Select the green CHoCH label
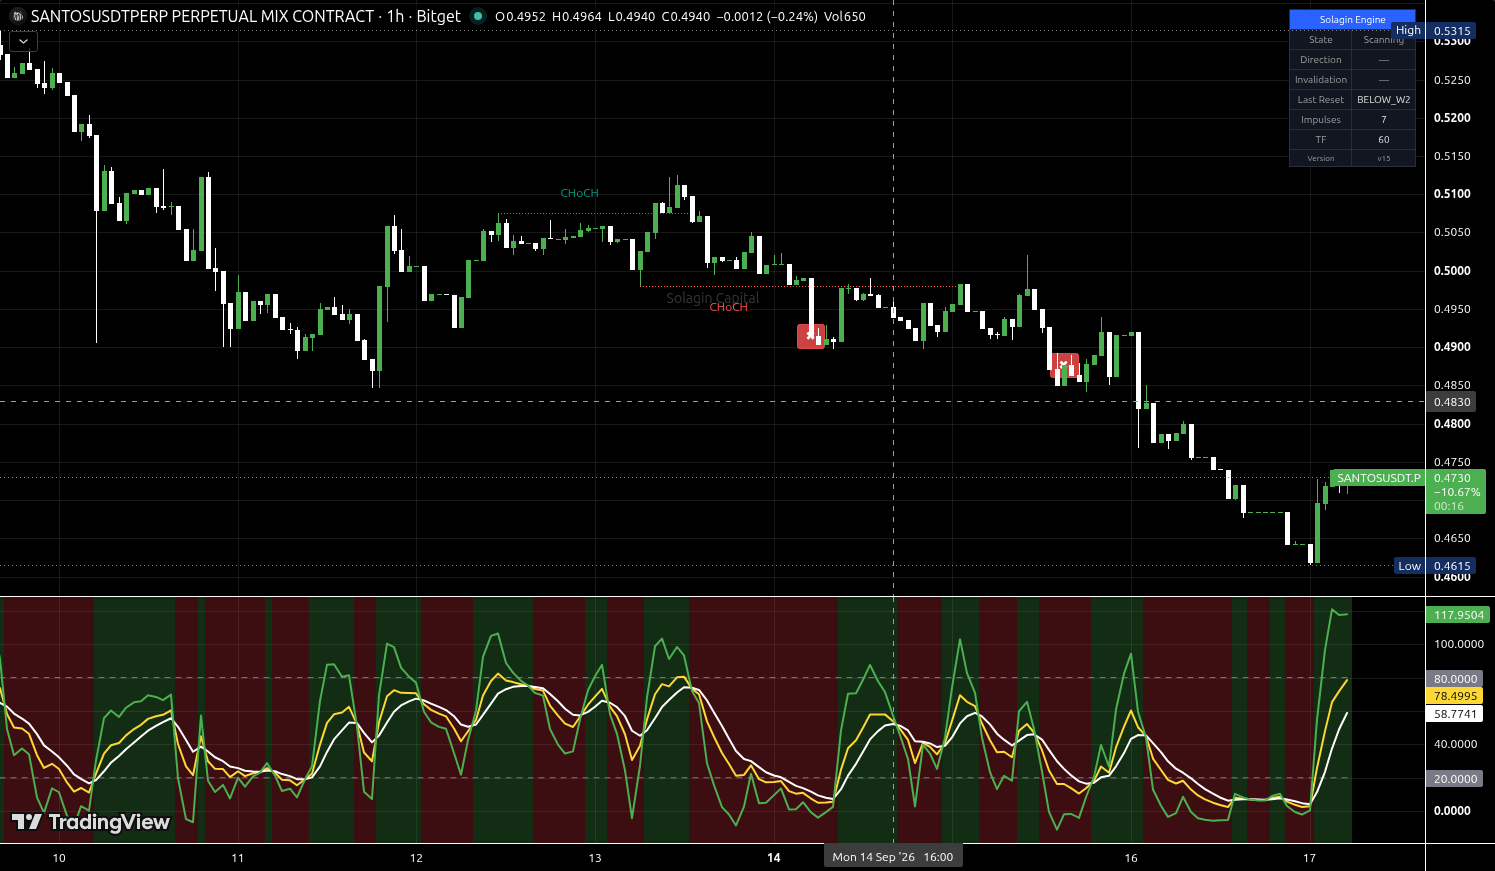 click(x=579, y=193)
